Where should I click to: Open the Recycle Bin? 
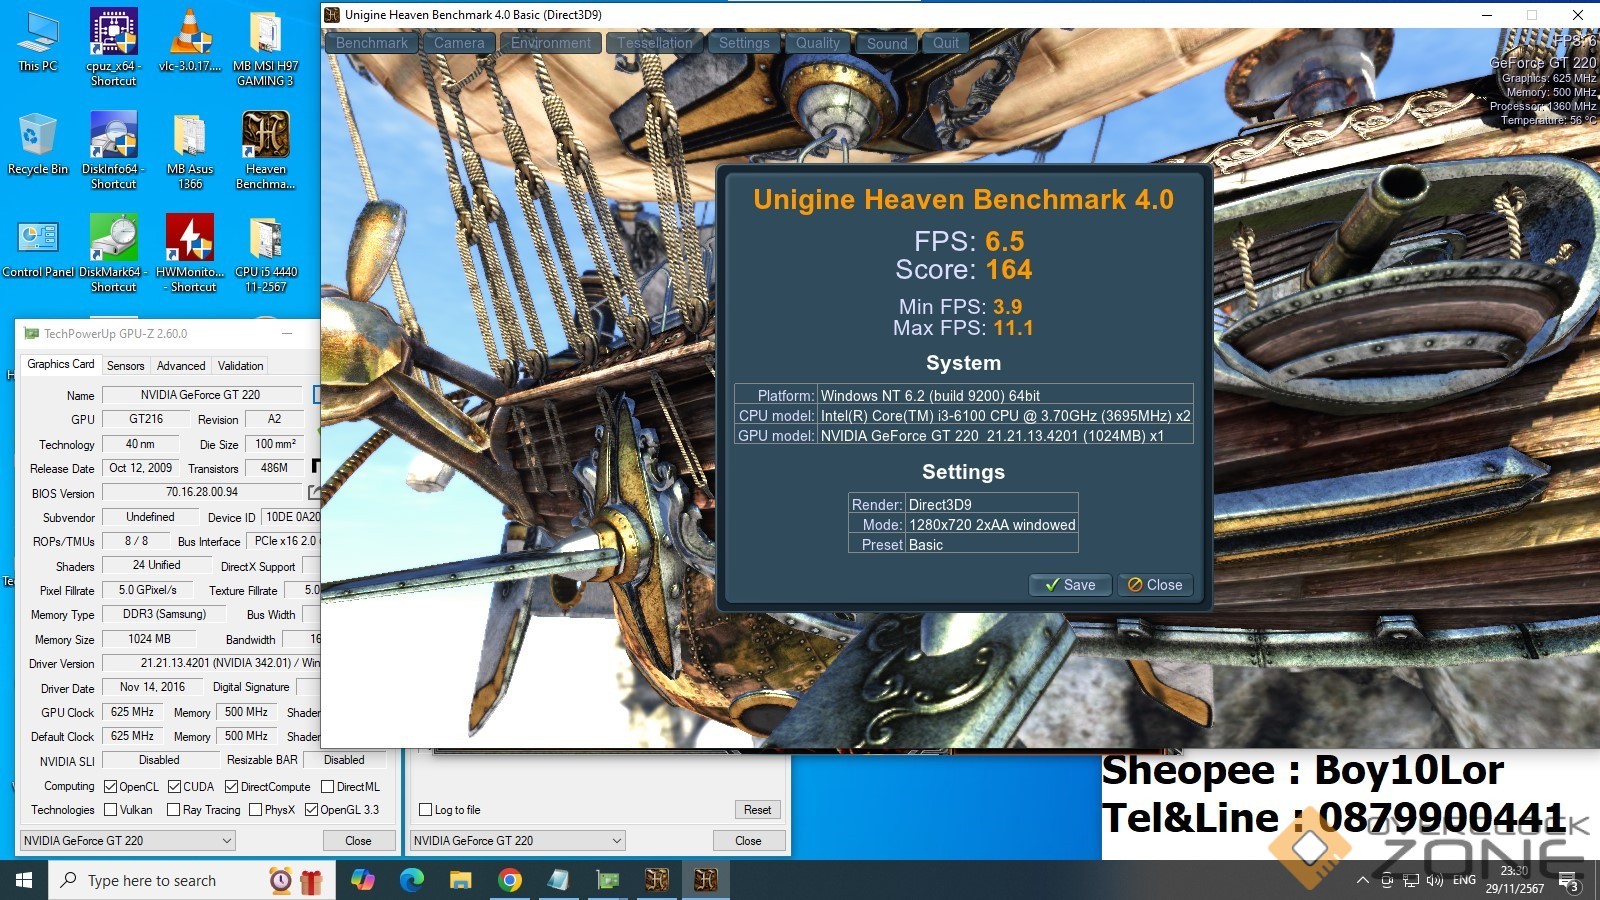[37, 137]
